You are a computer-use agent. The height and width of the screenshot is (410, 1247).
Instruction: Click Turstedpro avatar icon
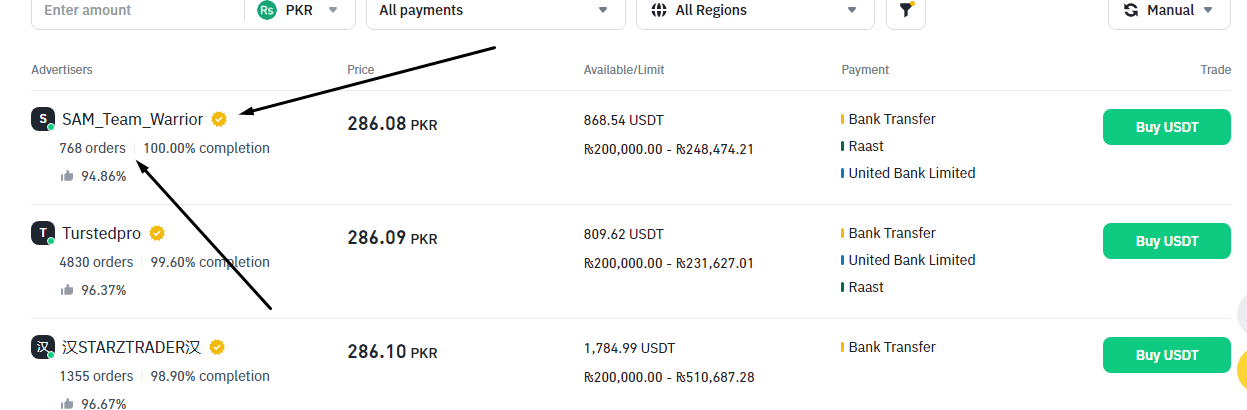click(x=42, y=233)
